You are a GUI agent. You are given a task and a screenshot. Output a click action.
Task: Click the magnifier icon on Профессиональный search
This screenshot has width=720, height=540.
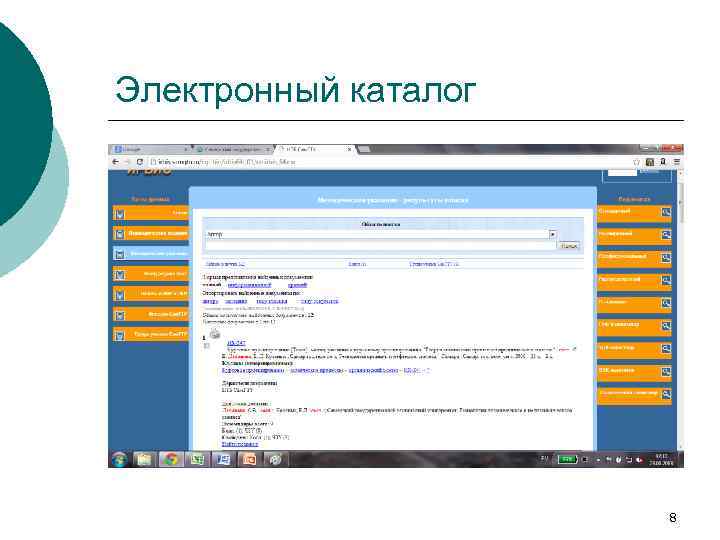(666, 258)
